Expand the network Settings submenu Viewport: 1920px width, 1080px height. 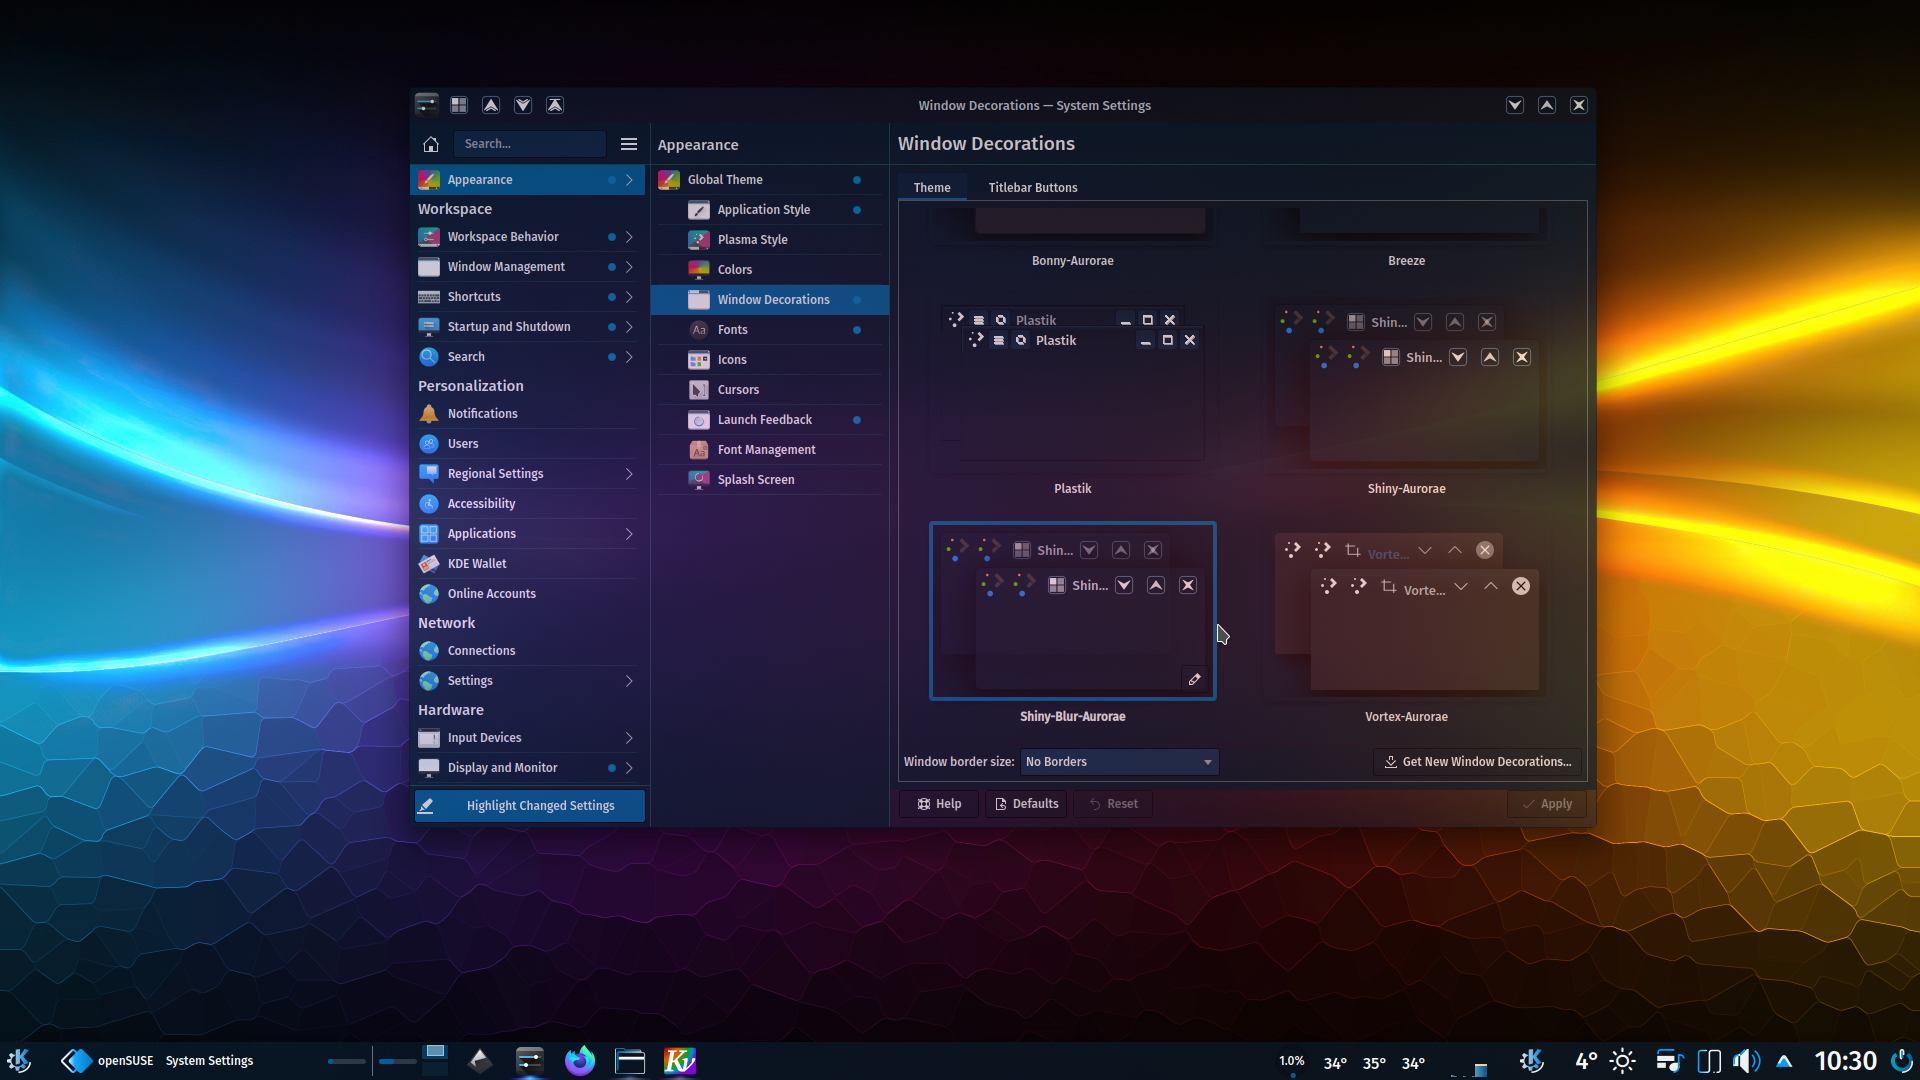(629, 681)
